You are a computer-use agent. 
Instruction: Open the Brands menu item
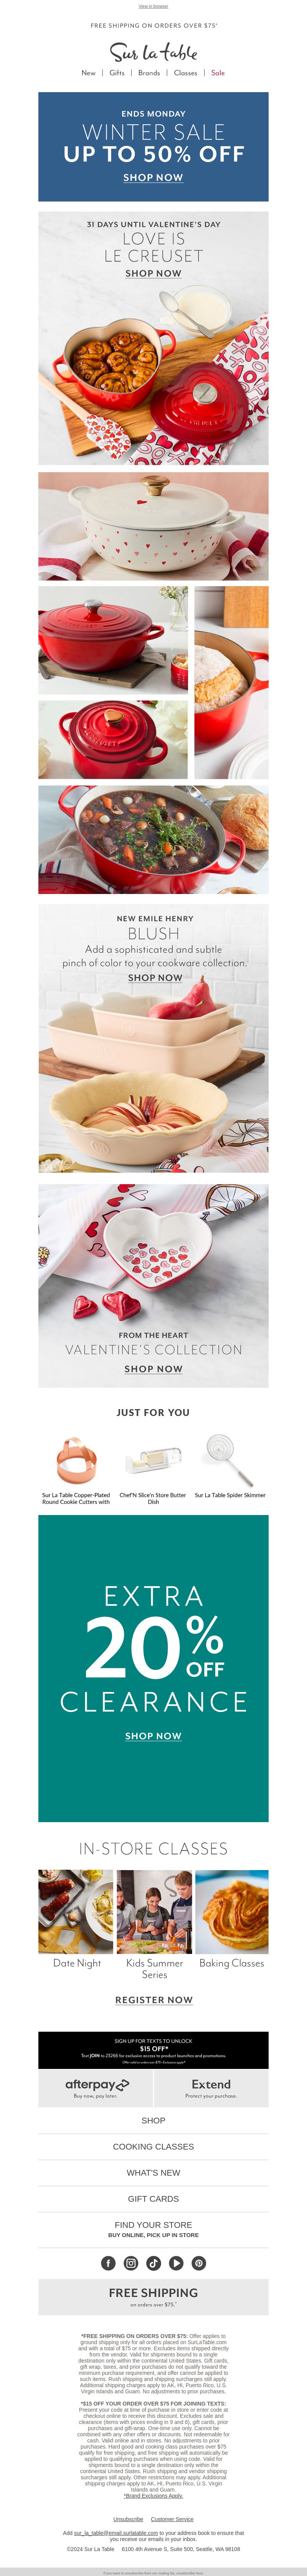149,73
